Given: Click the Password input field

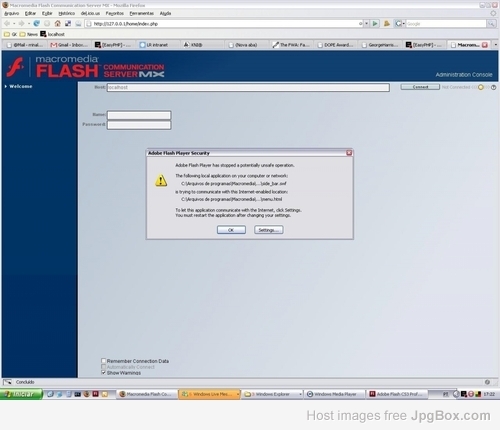Looking at the screenshot, I should pos(139,125).
